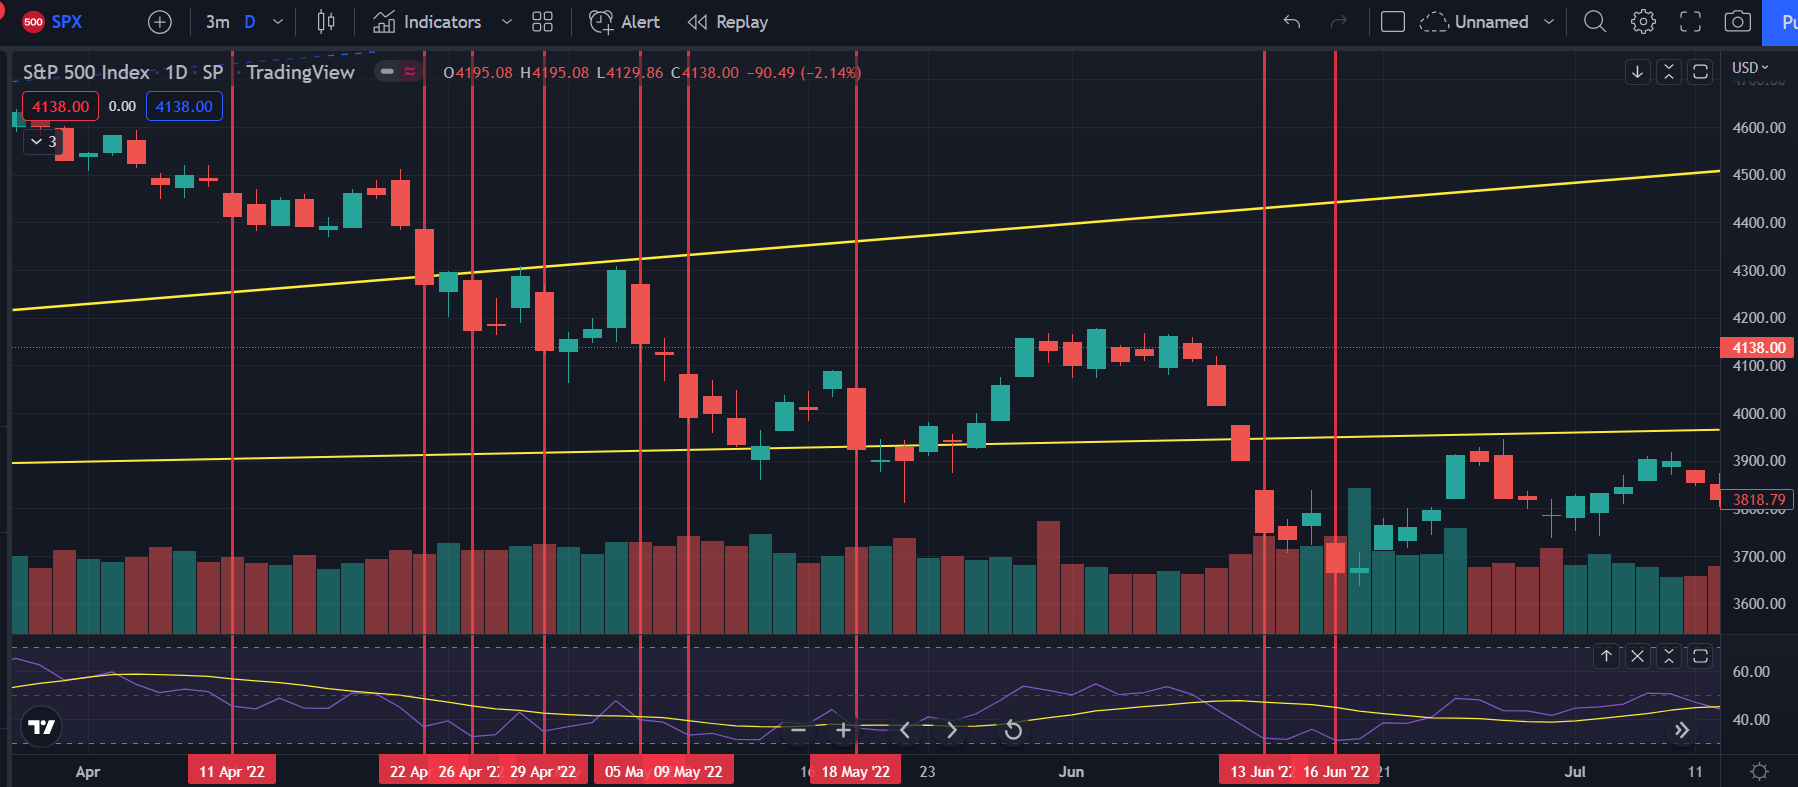Click the 29 Apr '22 date marker
The height and width of the screenshot is (787, 1798).
coord(543,771)
